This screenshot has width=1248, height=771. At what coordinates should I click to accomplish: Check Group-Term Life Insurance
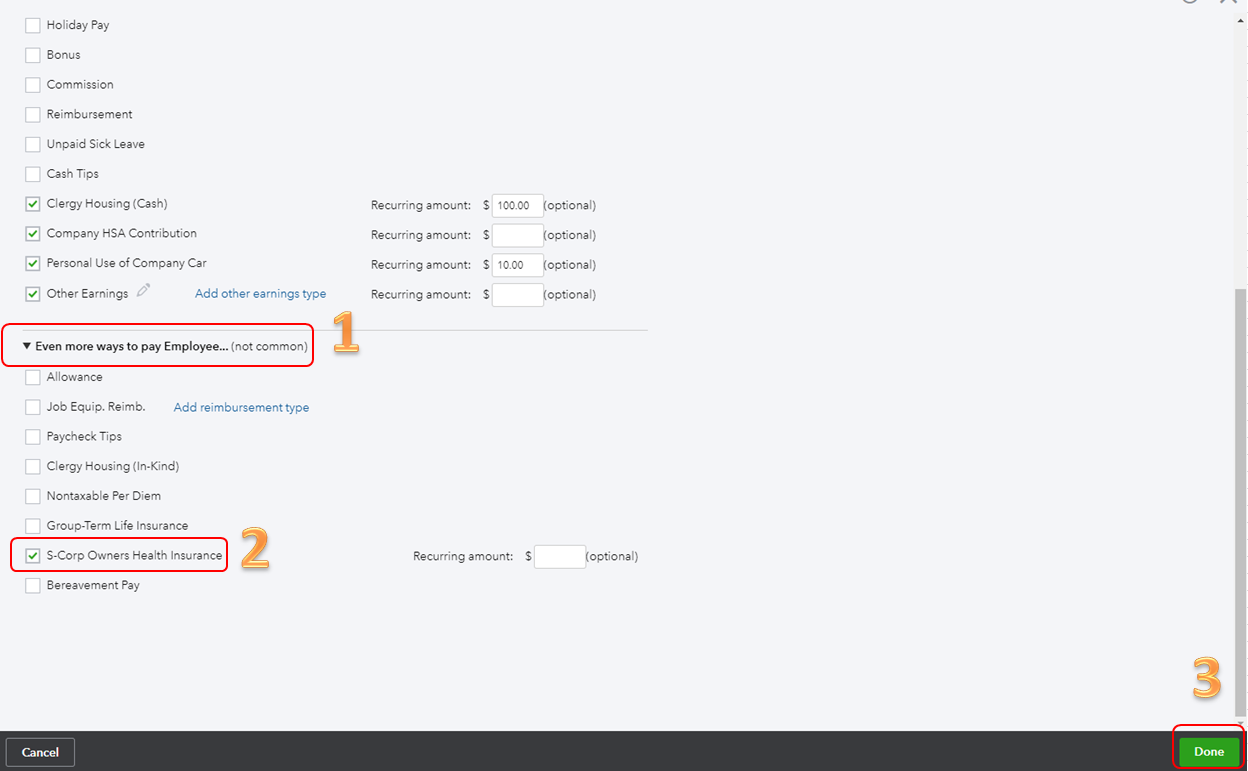[33, 526]
